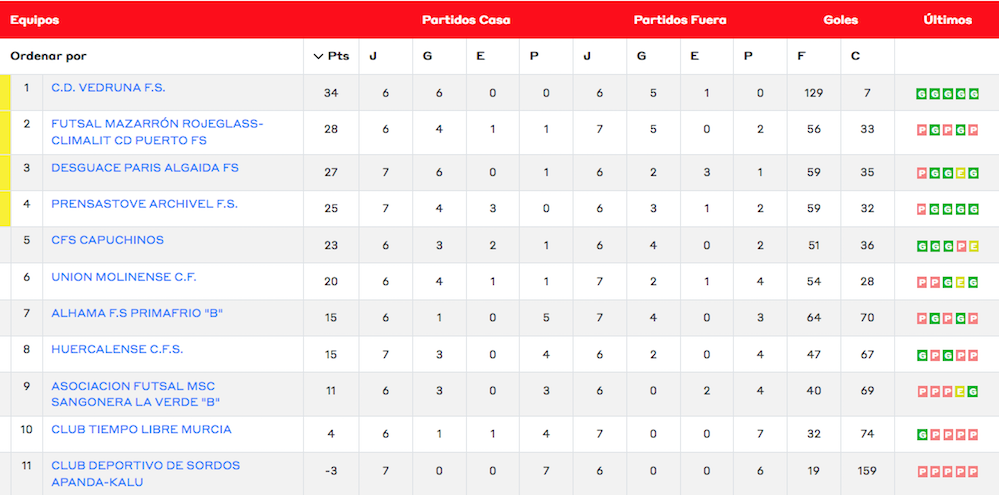This screenshot has width=999, height=495.
Task: Click the Partidos Fuera header
Action: tap(680, 20)
